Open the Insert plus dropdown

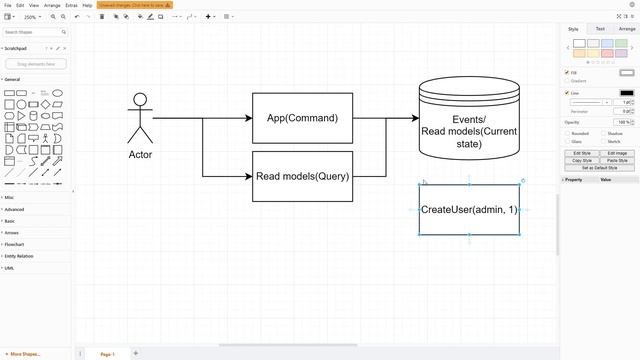pyautogui.click(x=210, y=17)
